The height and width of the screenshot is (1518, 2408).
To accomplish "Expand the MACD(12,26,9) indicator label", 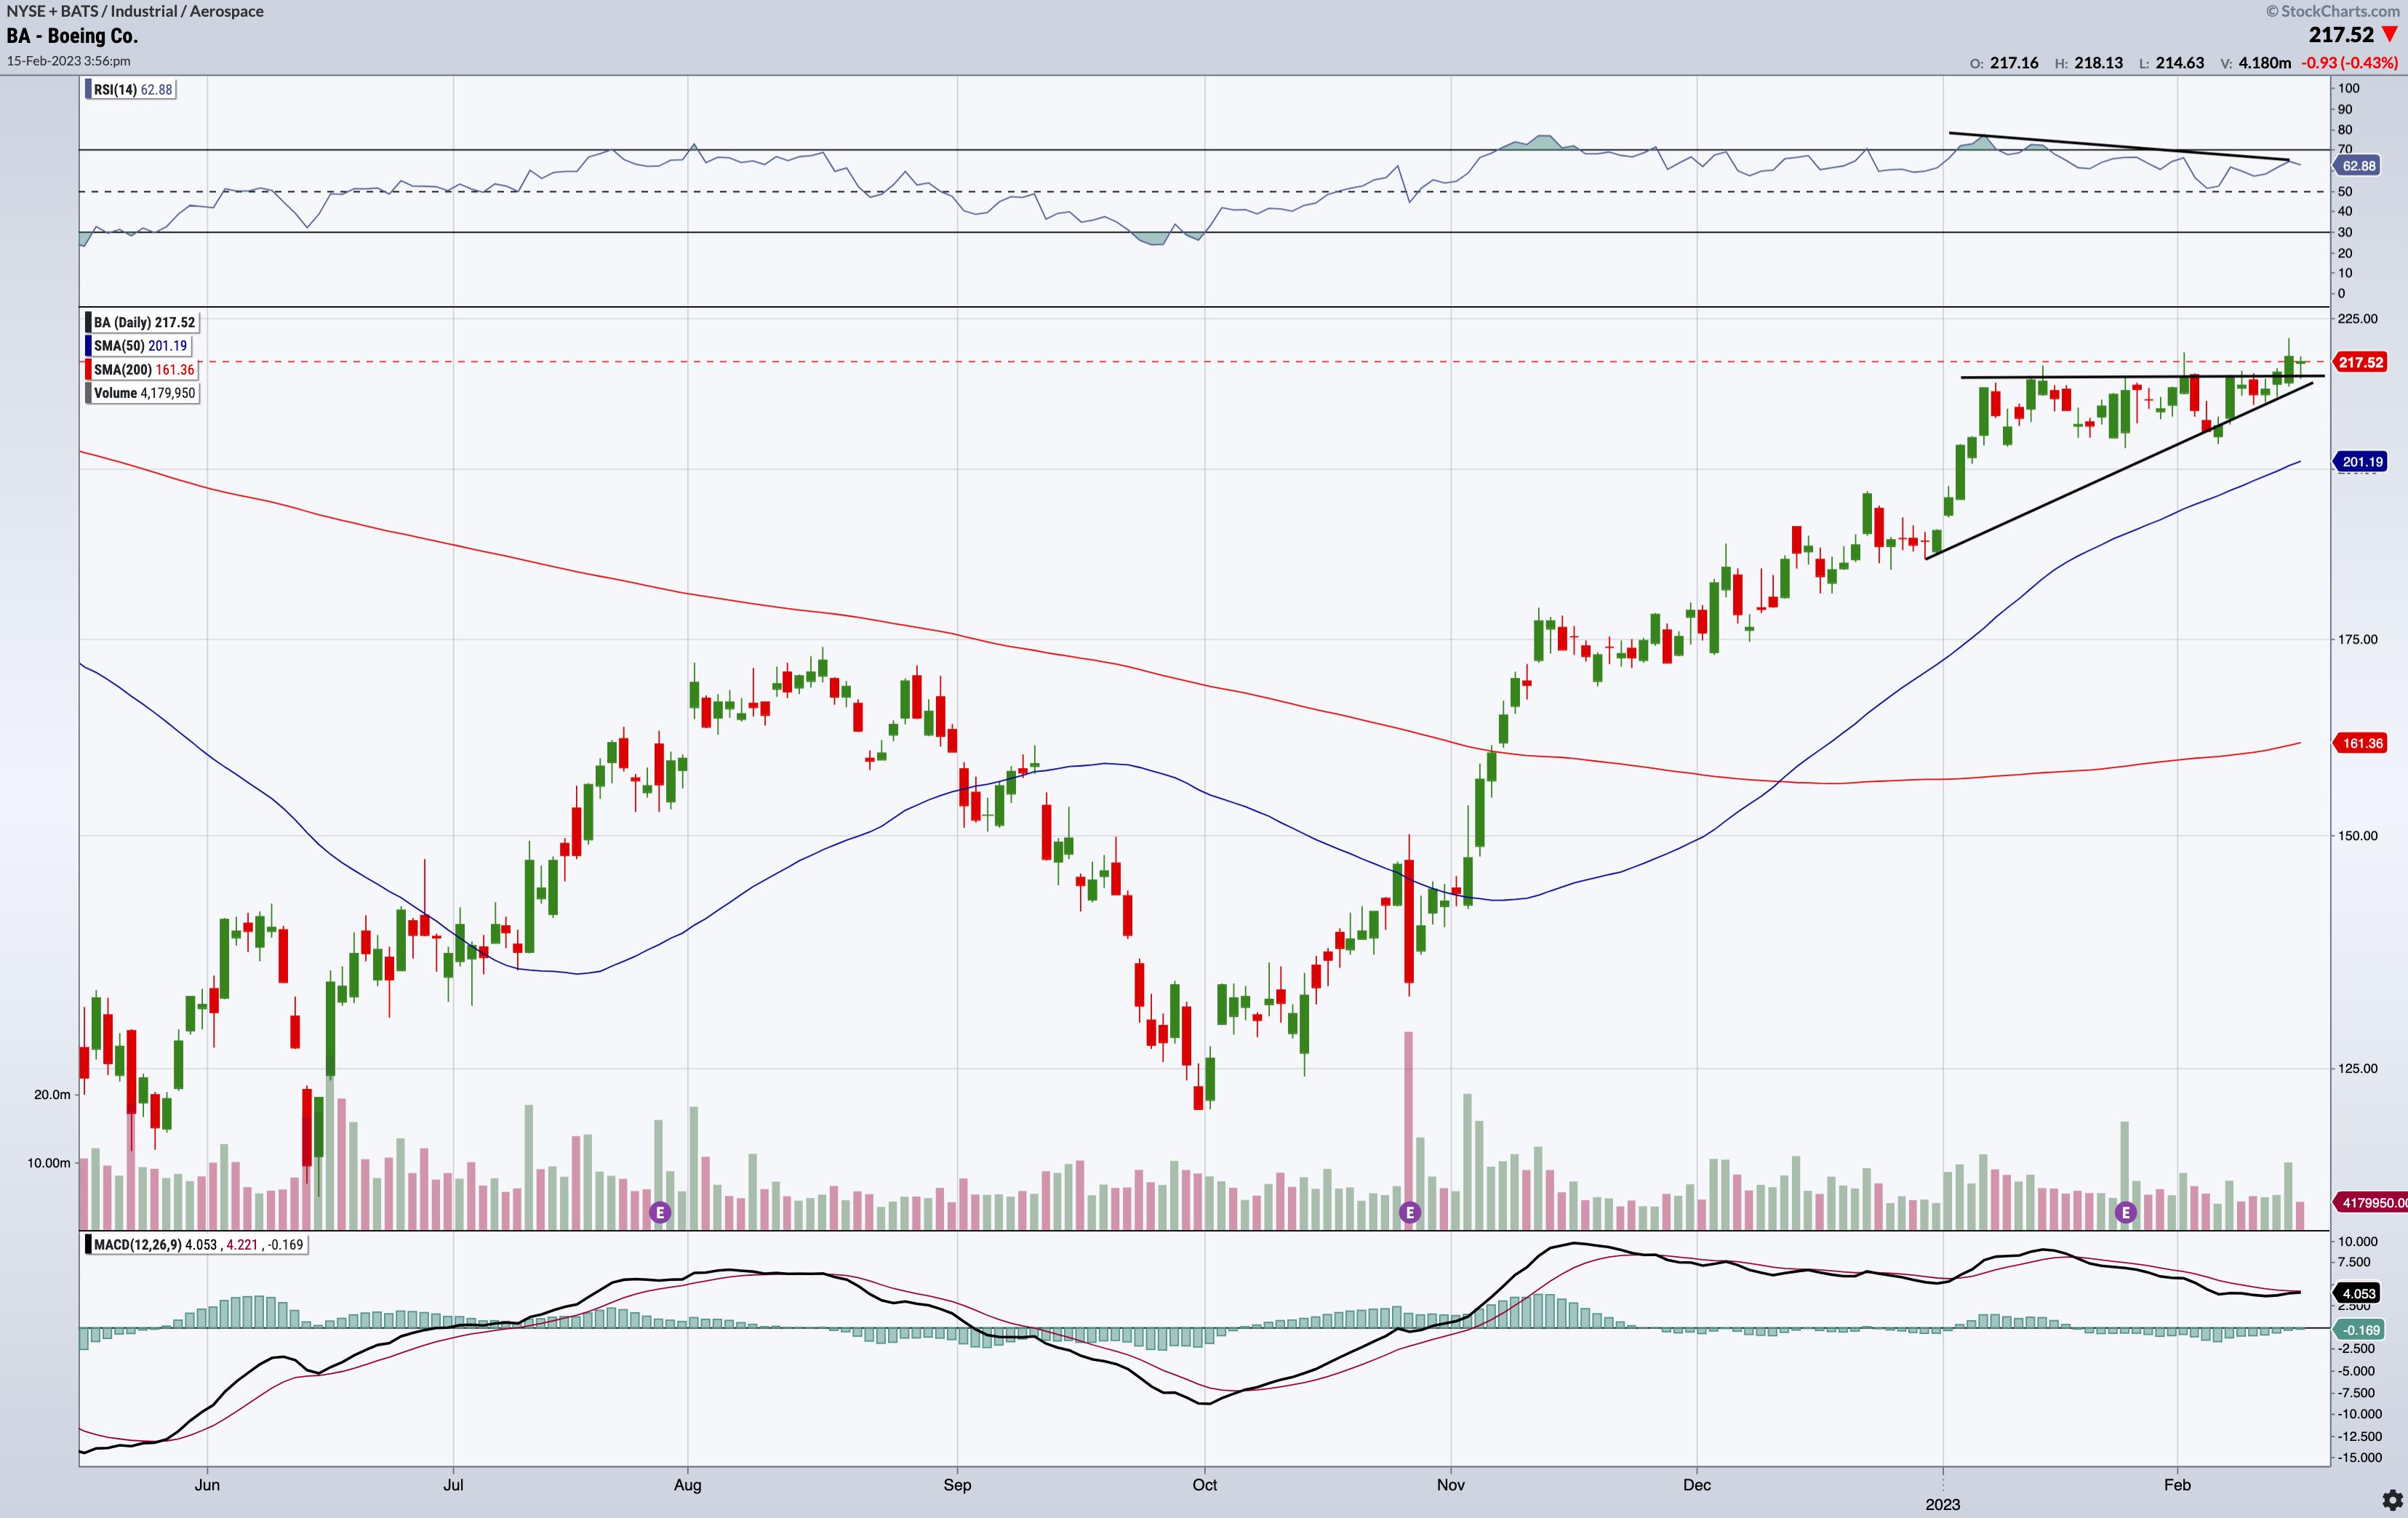I will pos(197,1245).
